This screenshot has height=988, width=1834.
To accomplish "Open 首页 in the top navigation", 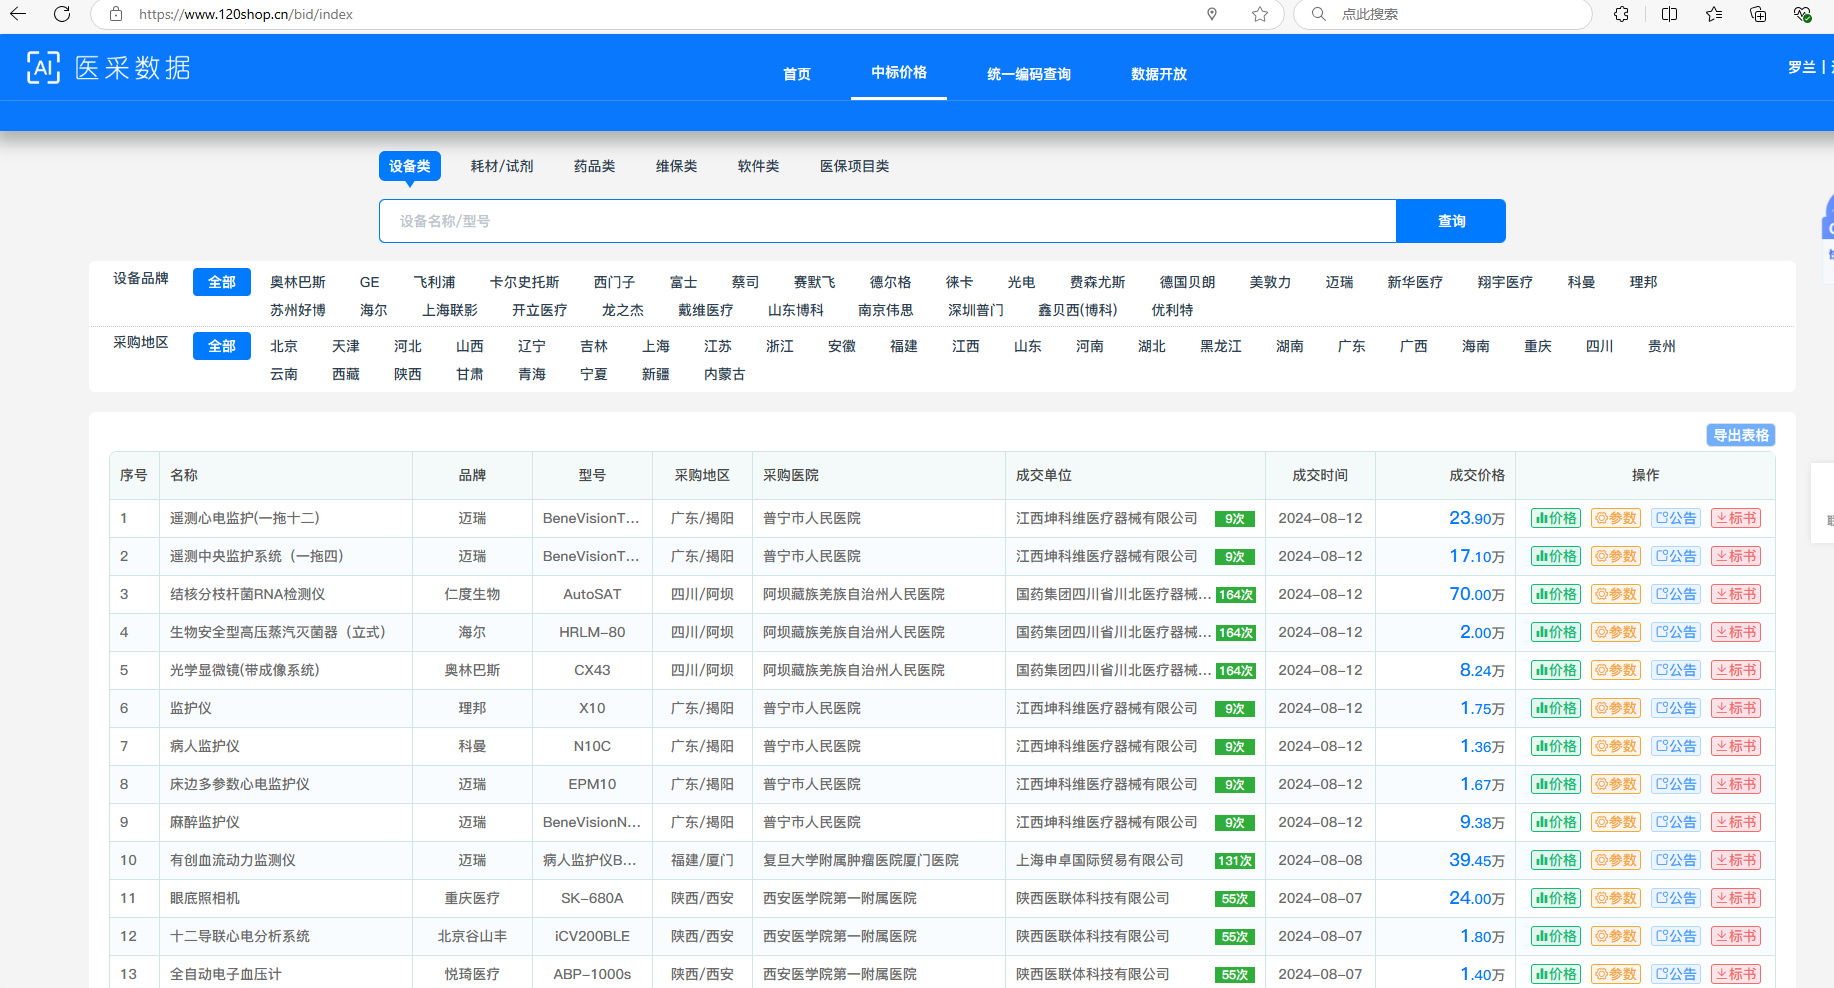I will click(797, 74).
